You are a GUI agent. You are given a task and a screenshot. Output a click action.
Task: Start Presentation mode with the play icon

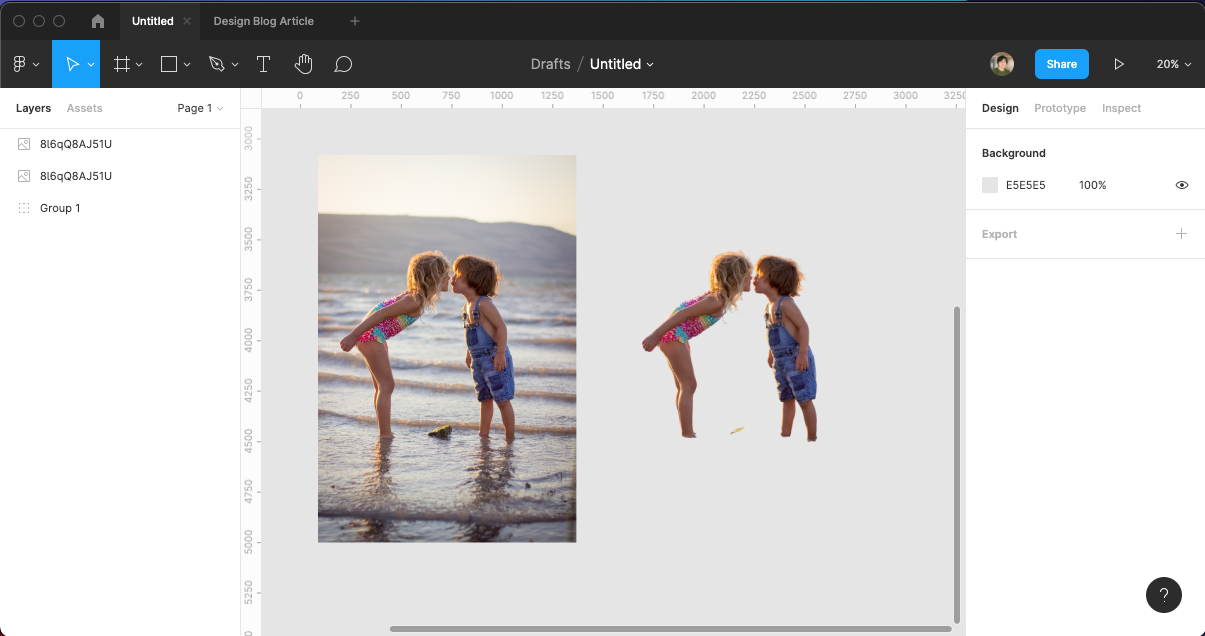point(1119,63)
